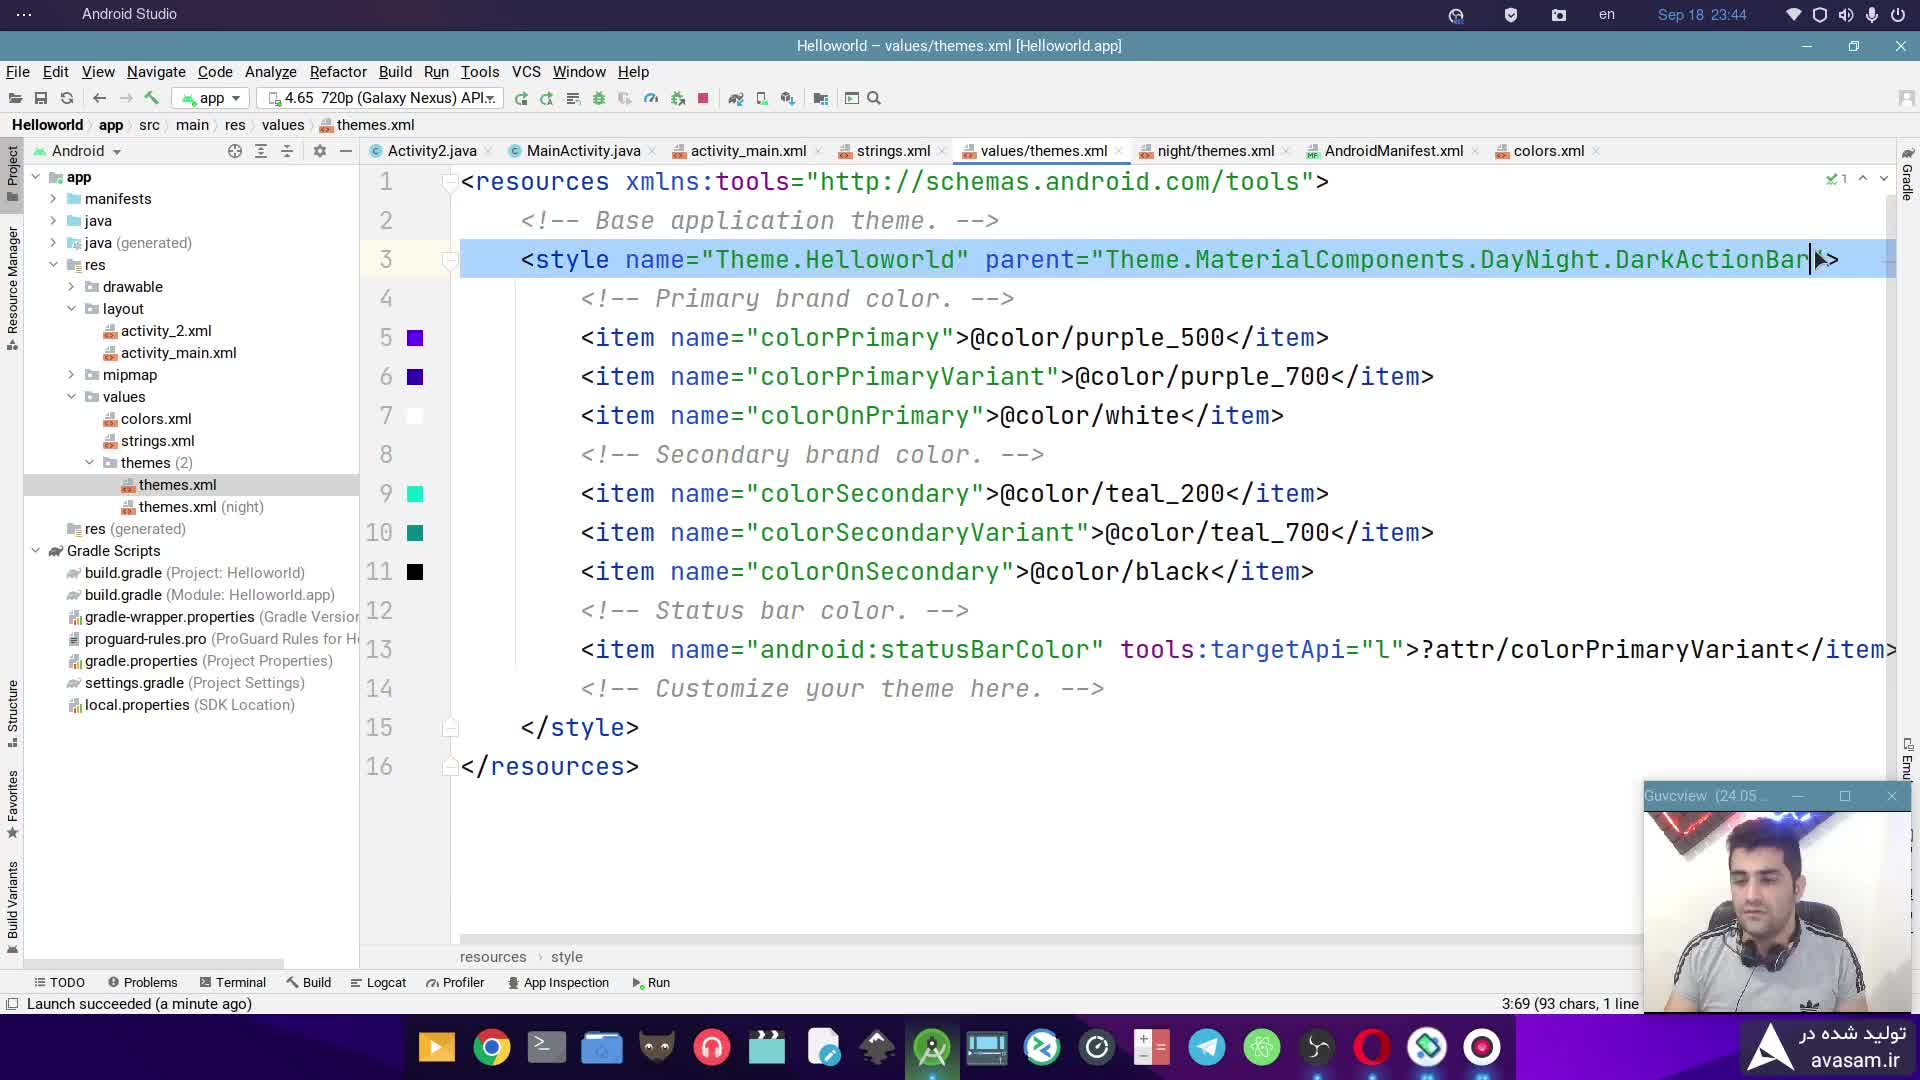Click the Search Everywhere magnifier icon
This screenshot has width=1920, height=1080.
pyautogui.click(x=874, y=98)
